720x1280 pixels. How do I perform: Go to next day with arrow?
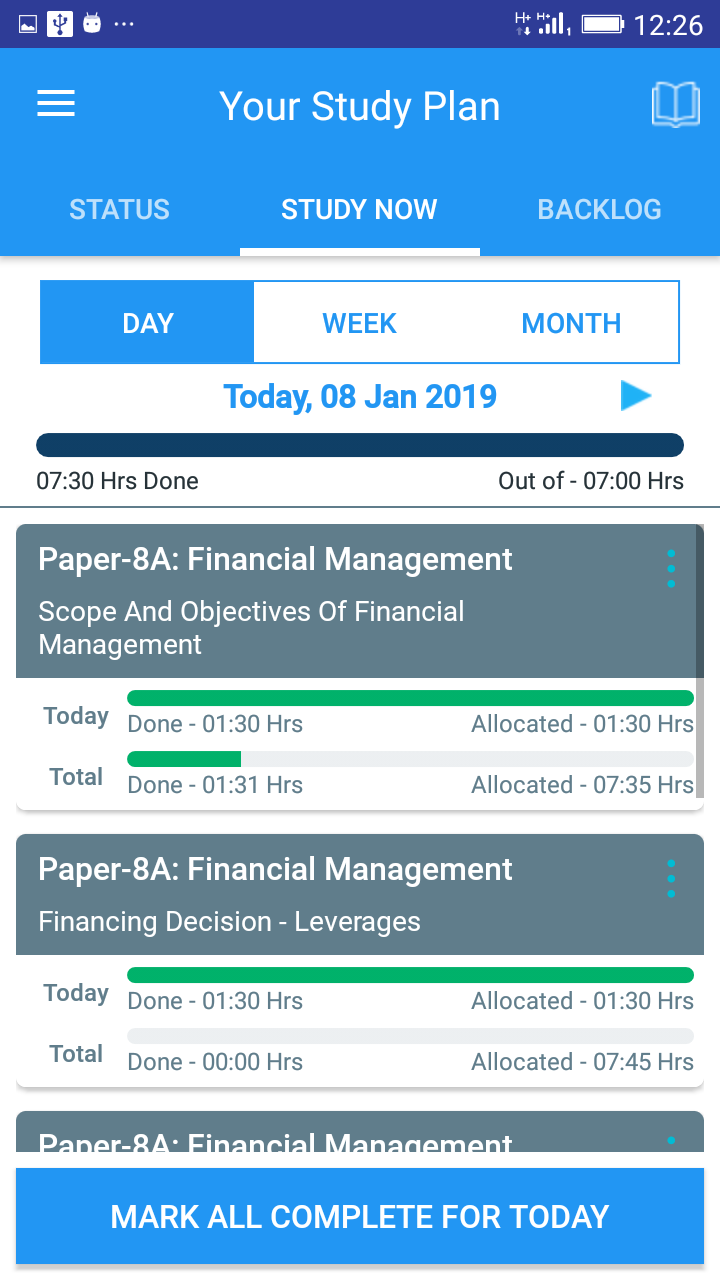(635, 396)
